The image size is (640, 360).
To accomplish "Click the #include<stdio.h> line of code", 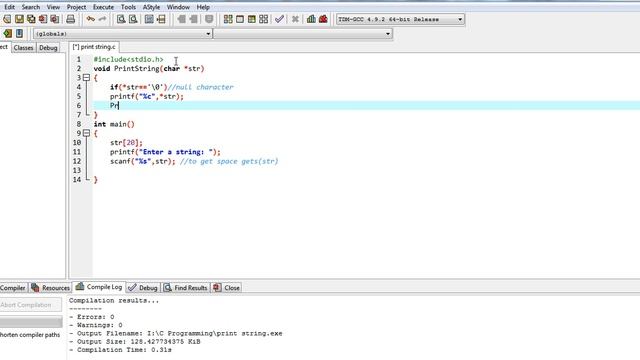I will tap(128, 59).
